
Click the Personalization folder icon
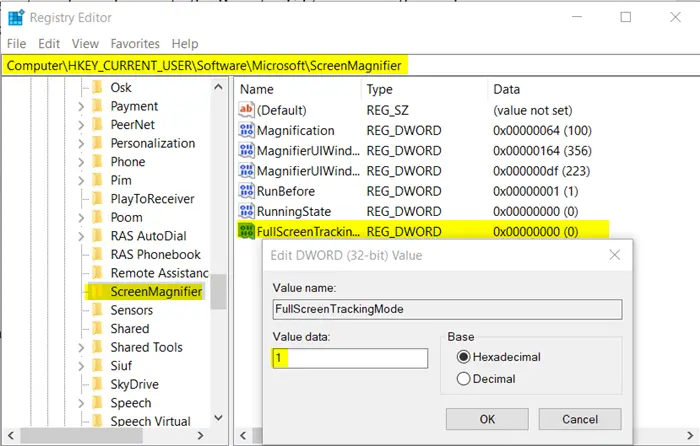pyautogui.click(x=97, y=143)
